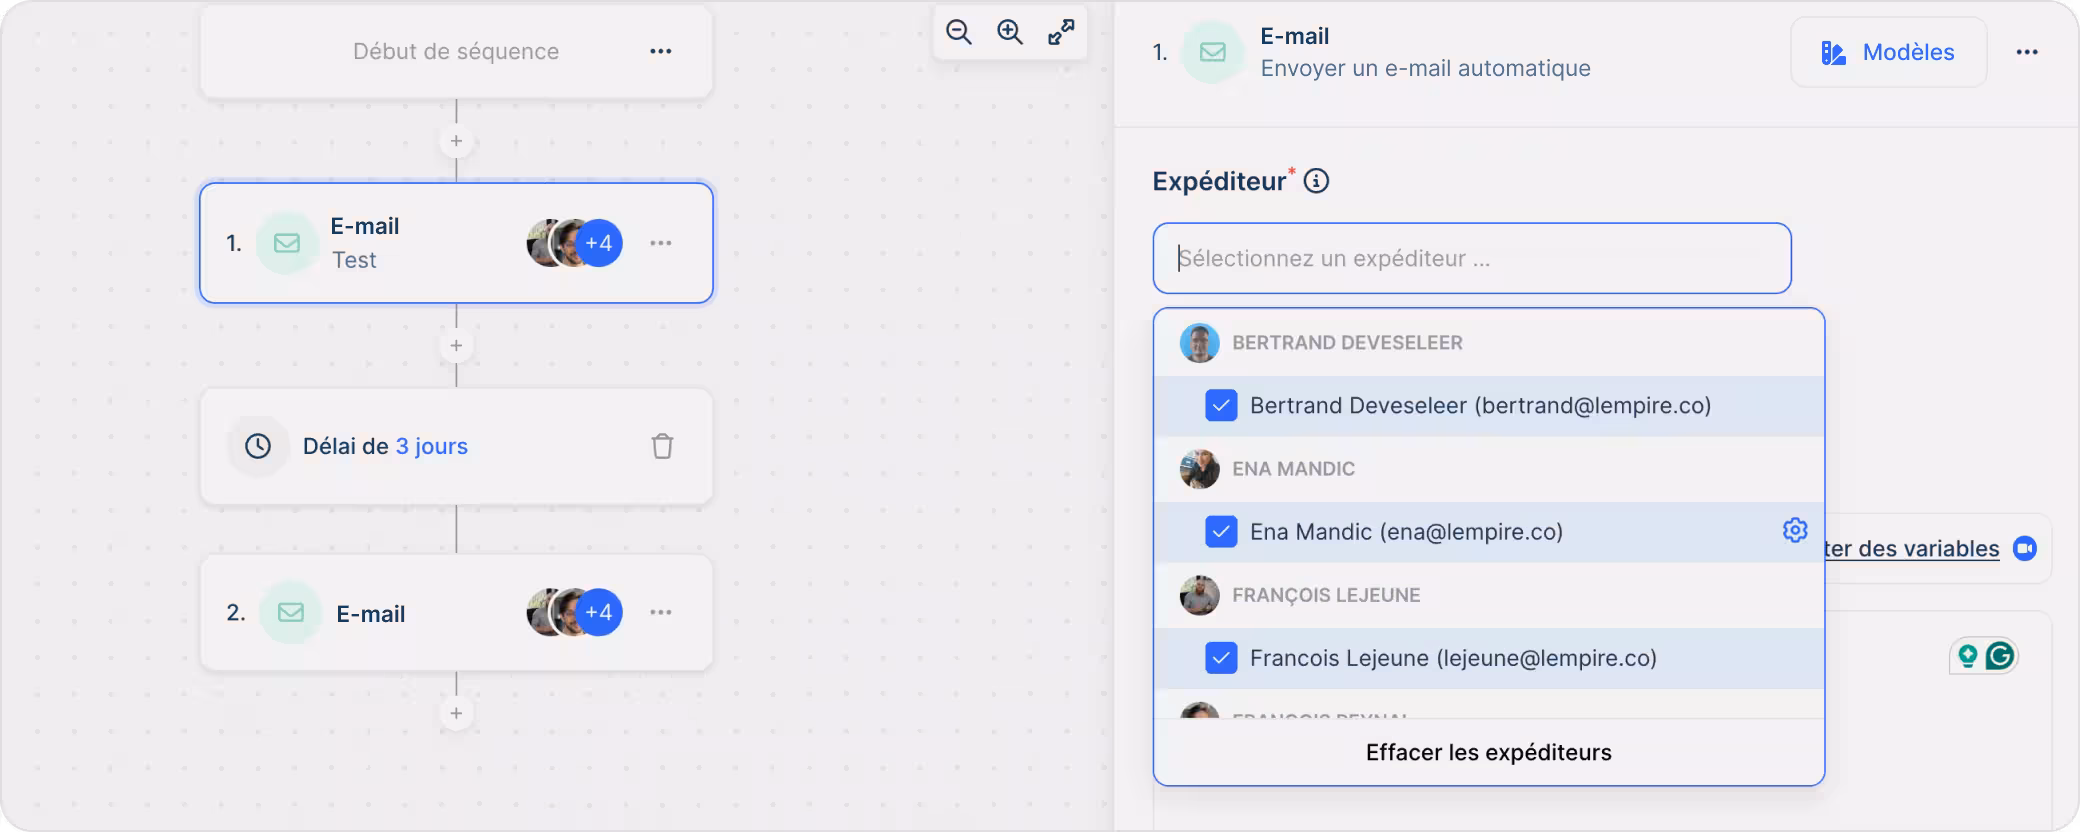The height and width of the screenshot is (832, 2080).
Task: Open Début de séquence three-dot menu
Action: click(x=661, y=51)
